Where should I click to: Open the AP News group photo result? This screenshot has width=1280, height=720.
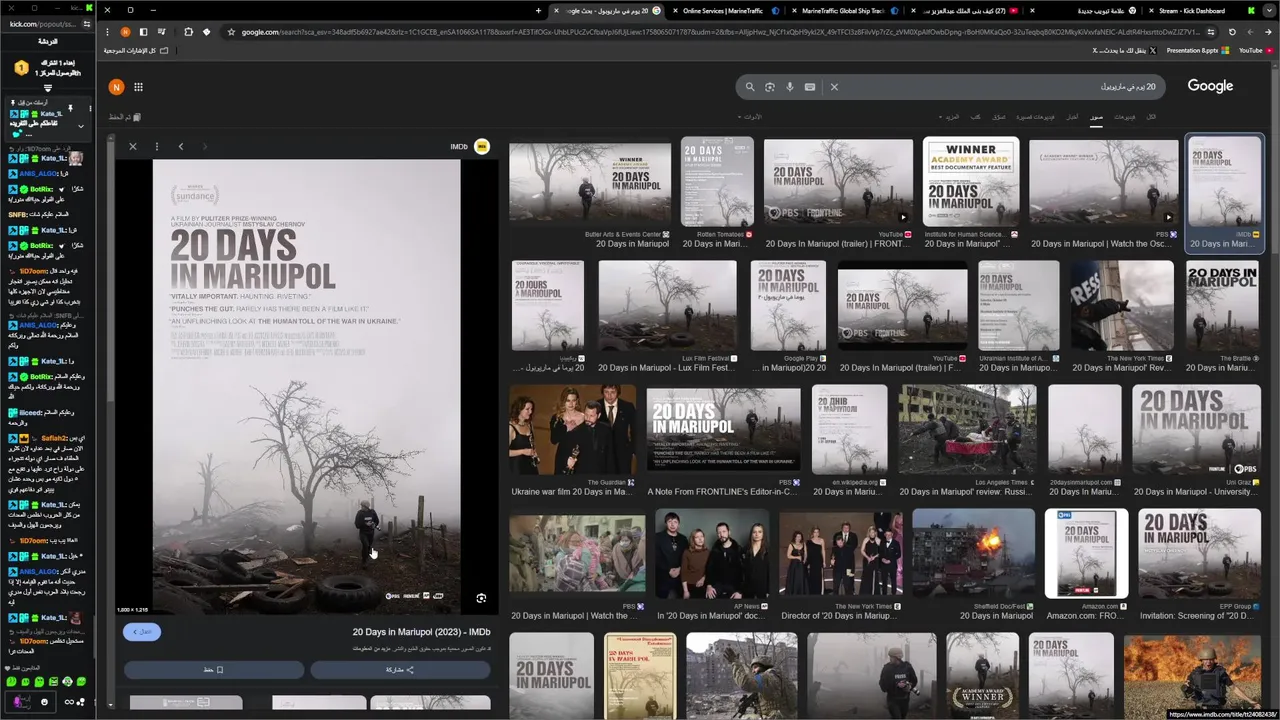click(712, 553)
